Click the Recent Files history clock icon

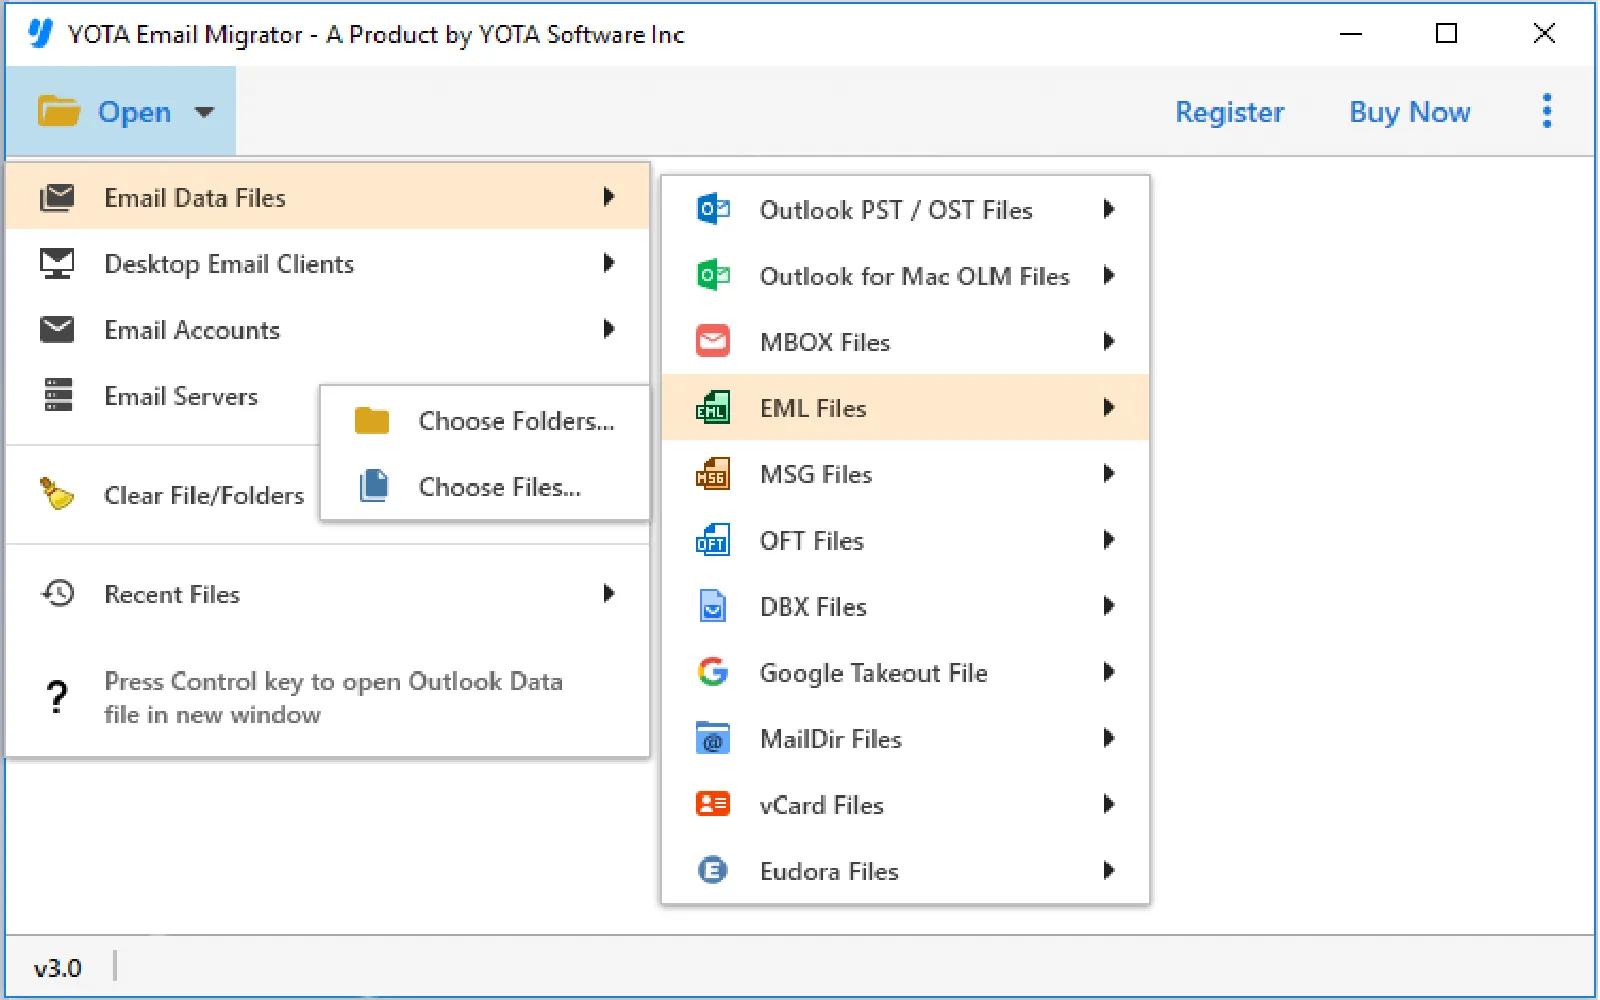click(58, 593)
